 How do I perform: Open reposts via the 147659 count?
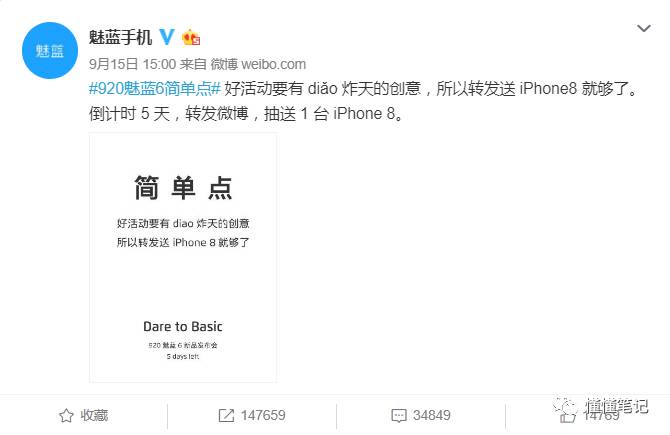(263, 415)
